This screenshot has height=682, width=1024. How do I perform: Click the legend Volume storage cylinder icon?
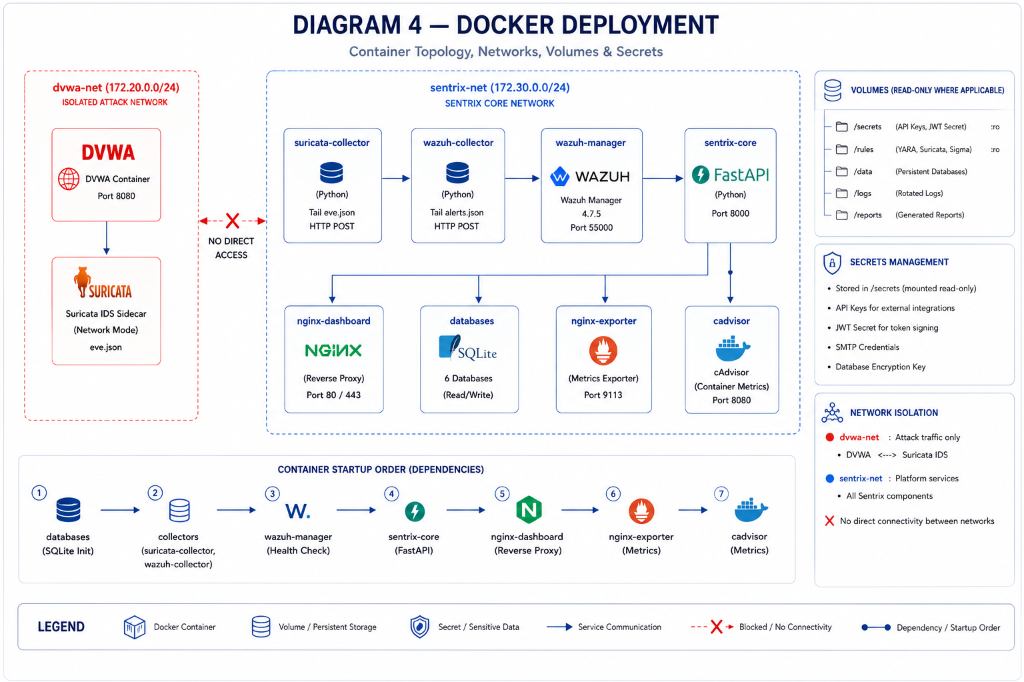[x=261, y=626]
